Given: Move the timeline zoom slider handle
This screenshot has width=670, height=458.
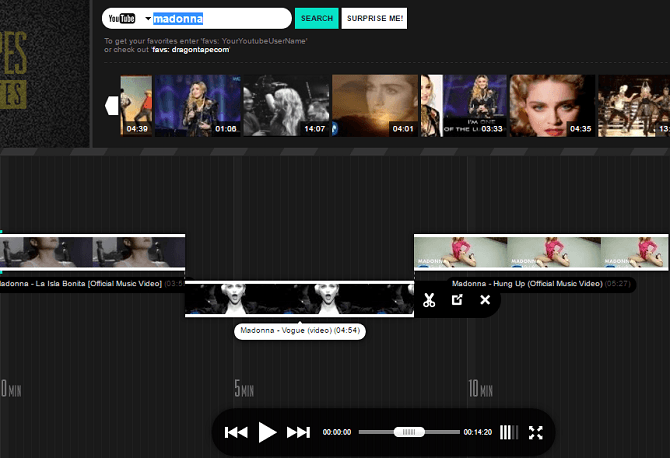Looking at the screenshot, I should click(409, 432).
